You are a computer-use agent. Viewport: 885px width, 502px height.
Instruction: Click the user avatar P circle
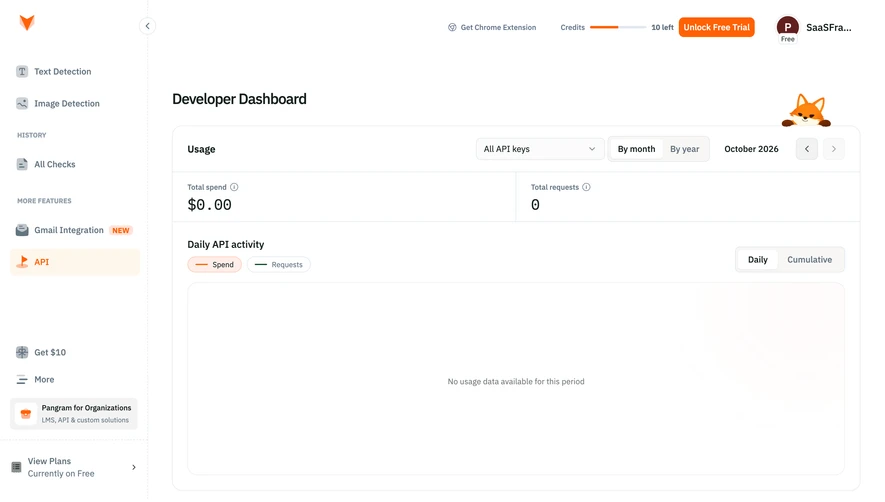pyautogui.click(x=787, y=27)
